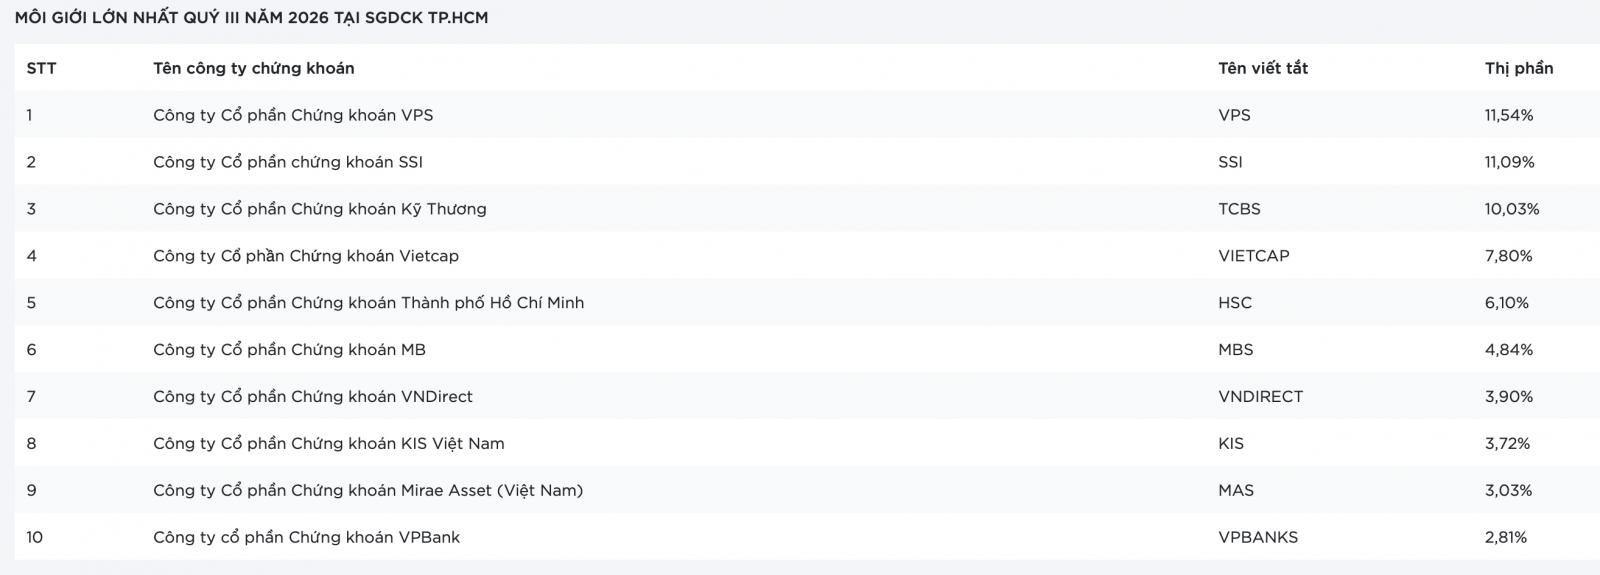
Task: Click the table title Môi giới lớn nhất
Action: coord(251,18)
